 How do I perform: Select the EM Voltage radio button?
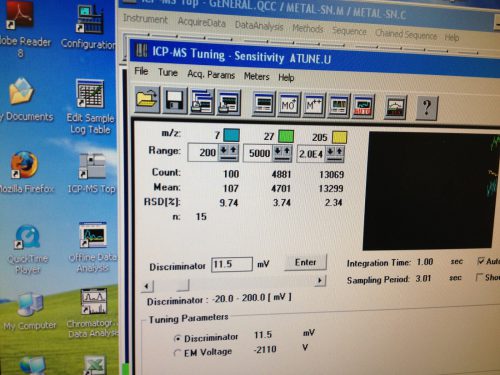(x=178, y=353)
